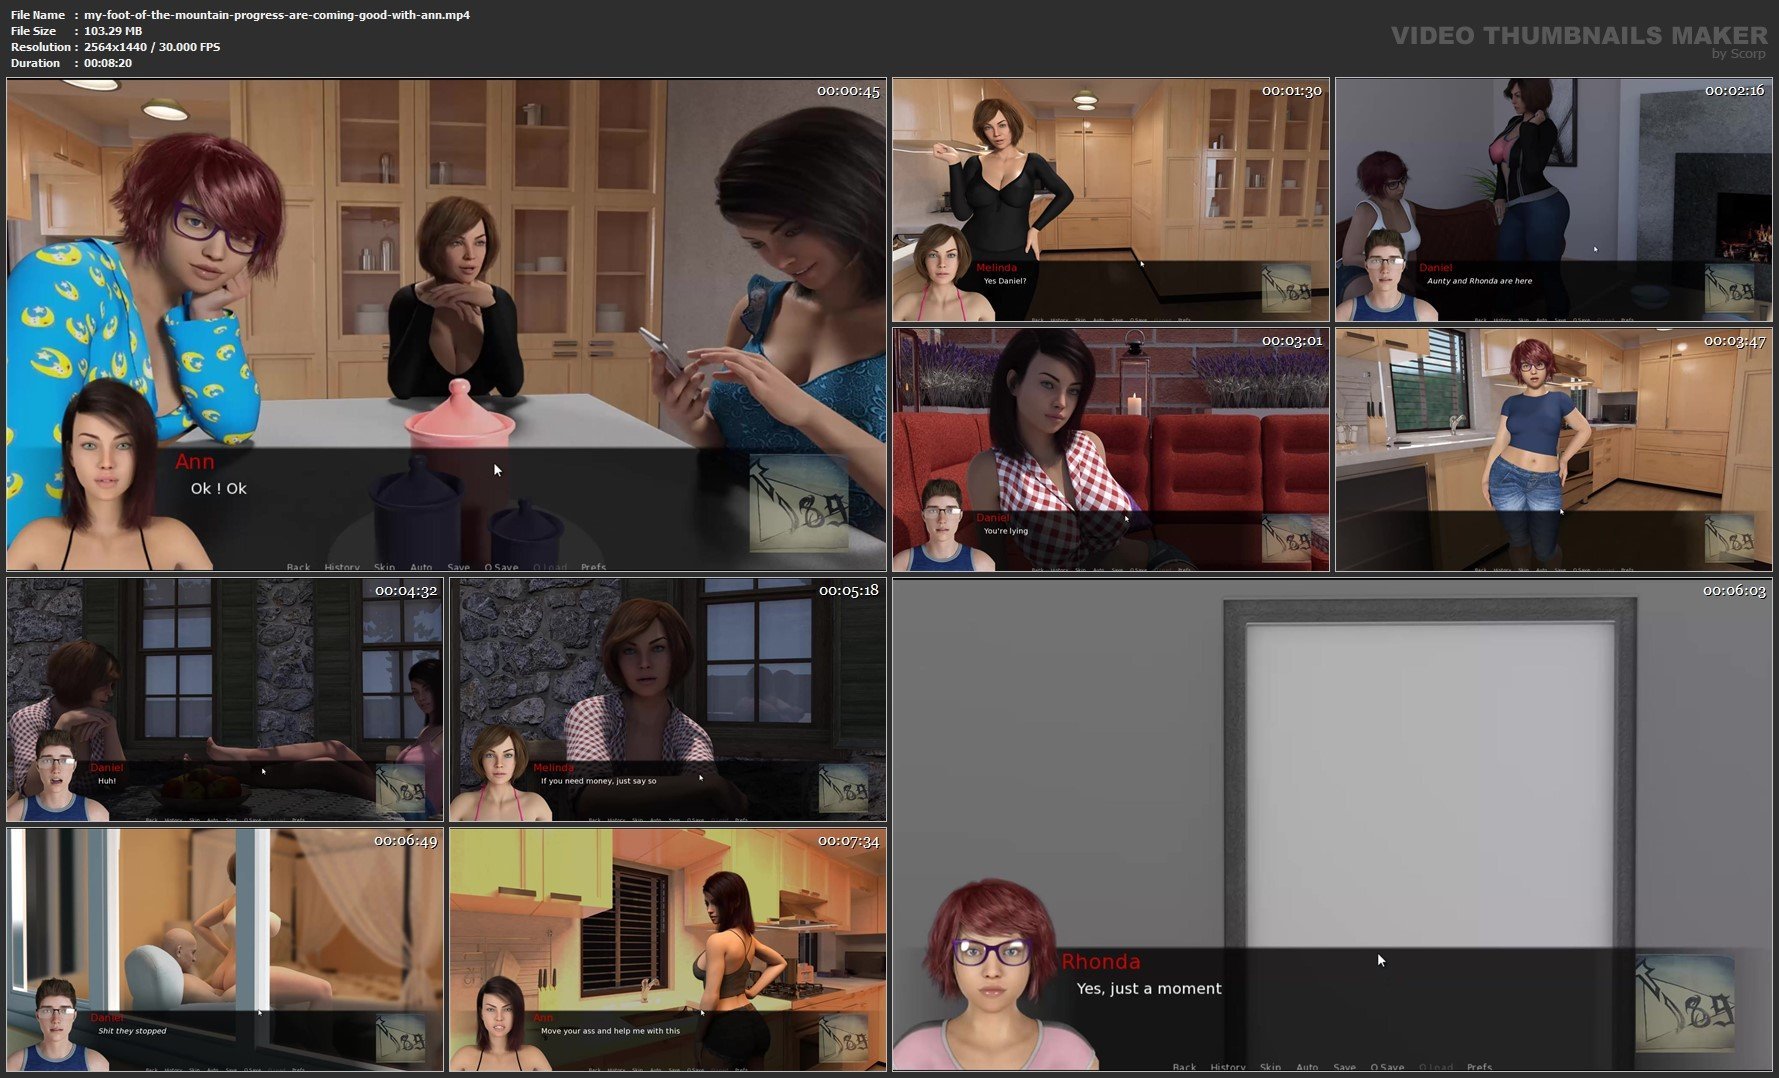Click Back button in the 00:00:45 frame
Image resolution: width=1779 pixels, height=1078 pixels.
click(298, 567)
